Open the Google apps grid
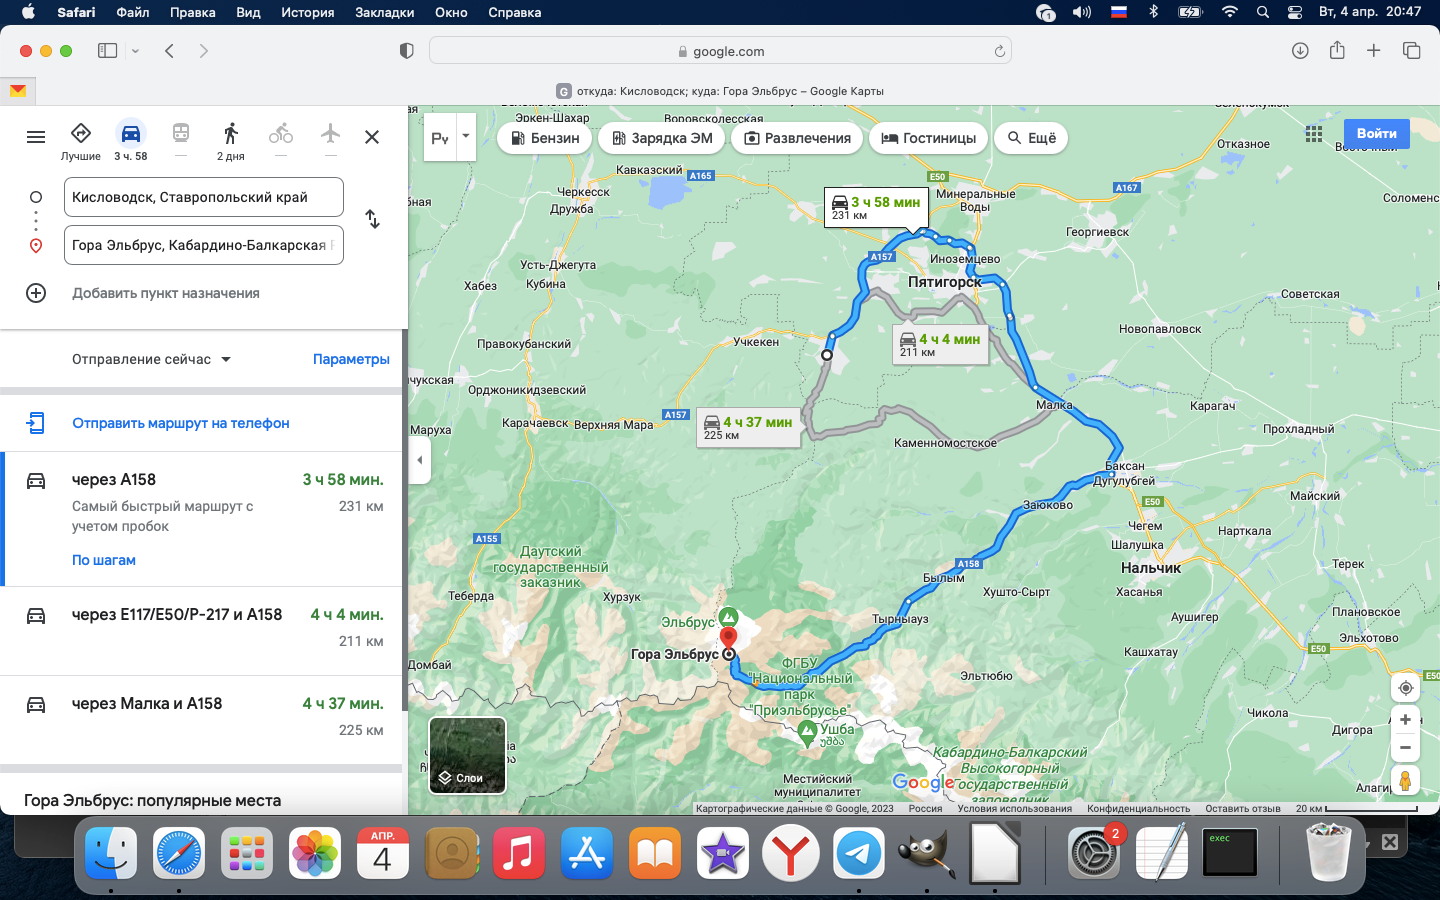1440x900 pixels. point(1314,134)
